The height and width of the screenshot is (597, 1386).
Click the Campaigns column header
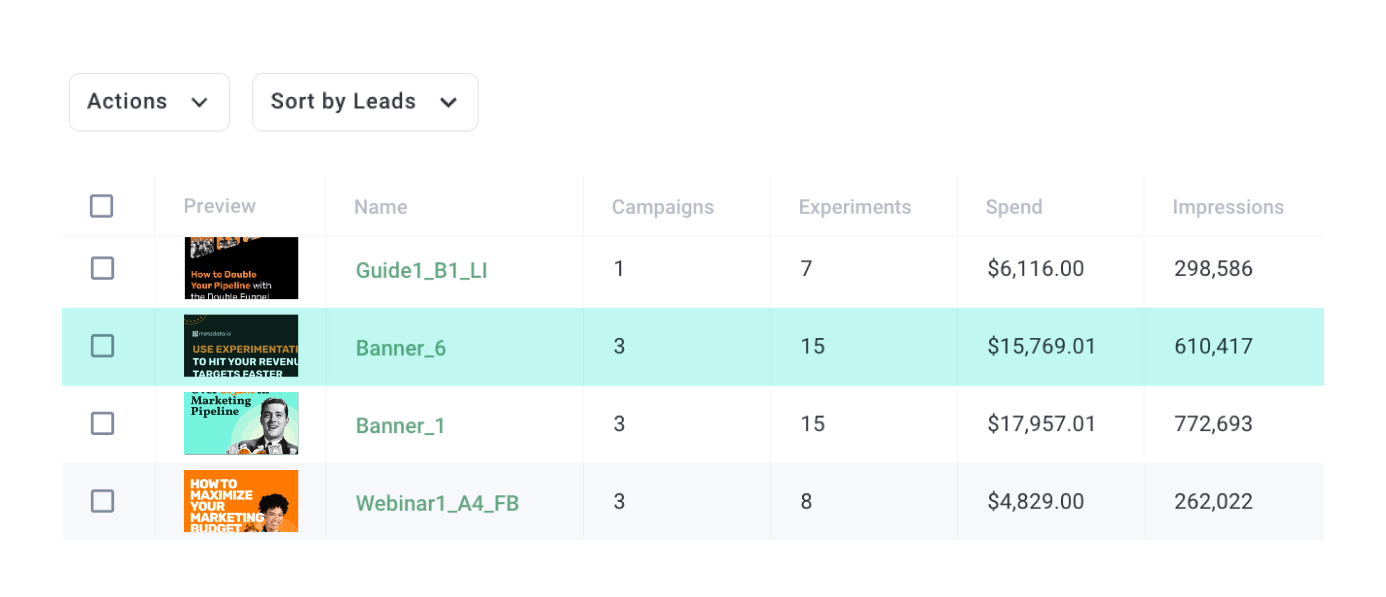click(x=662, y=207)
